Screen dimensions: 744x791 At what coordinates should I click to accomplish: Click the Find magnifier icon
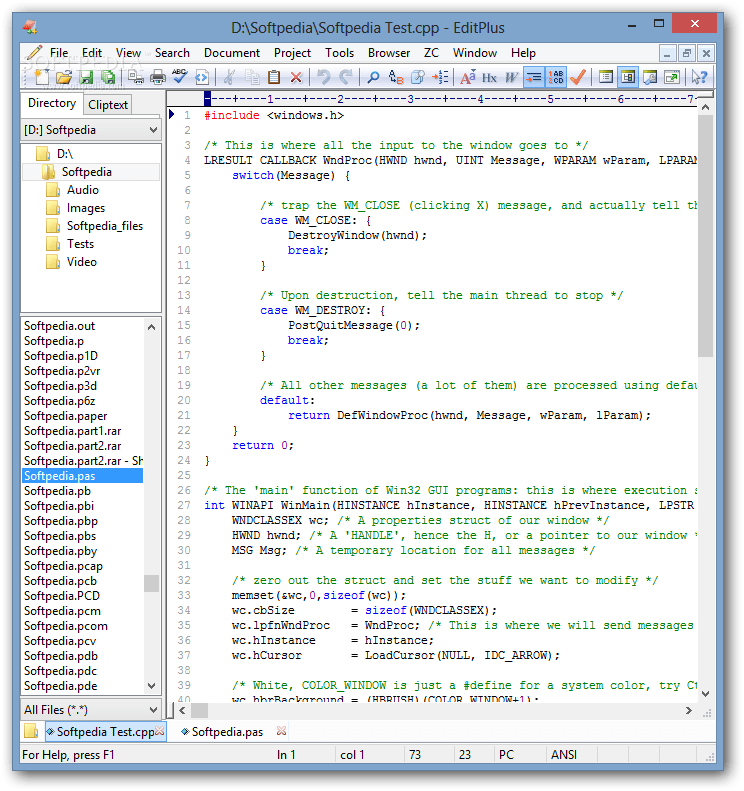pyautogui.click(x=373, y=77)
